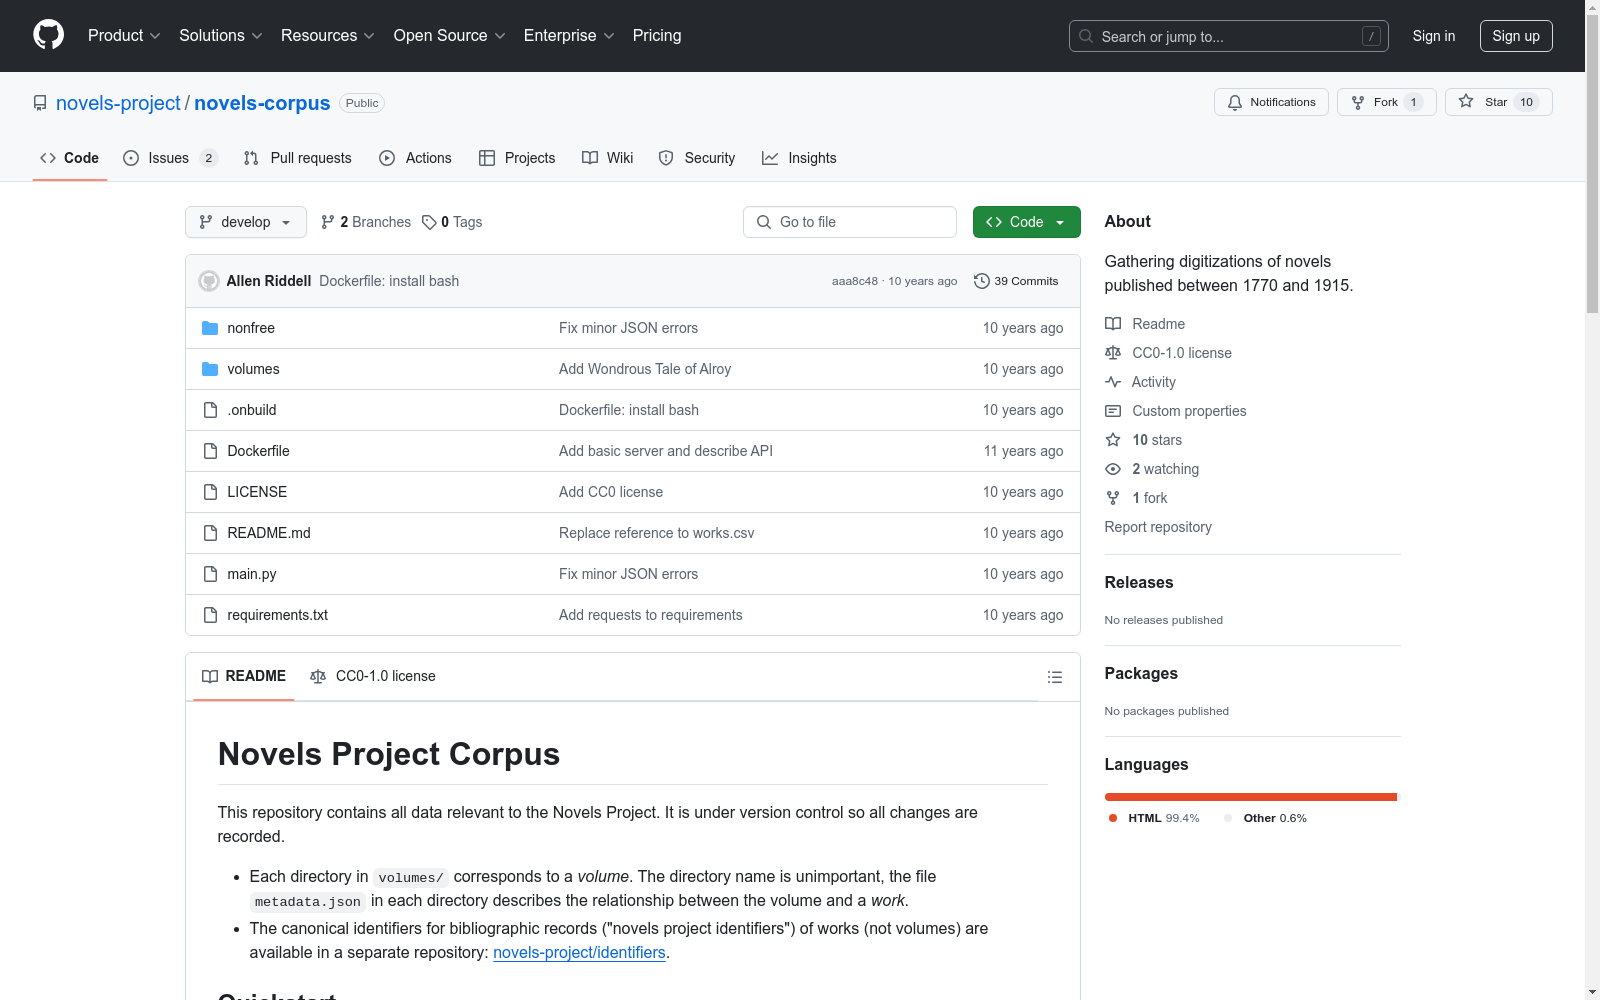Screen dimensions: 1600x1000
Task: Expand the Open Source menu
Action: pos(450,36)
